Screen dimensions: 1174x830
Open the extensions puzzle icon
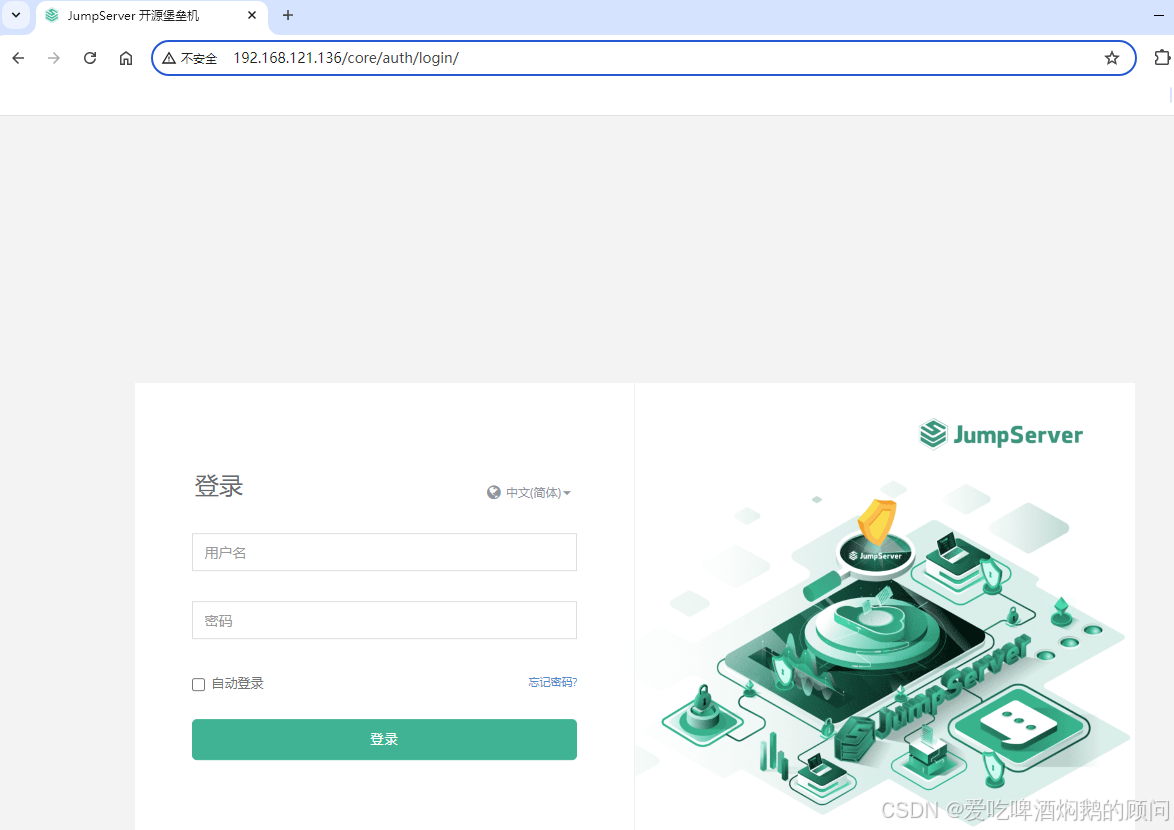pos(1161,58)
